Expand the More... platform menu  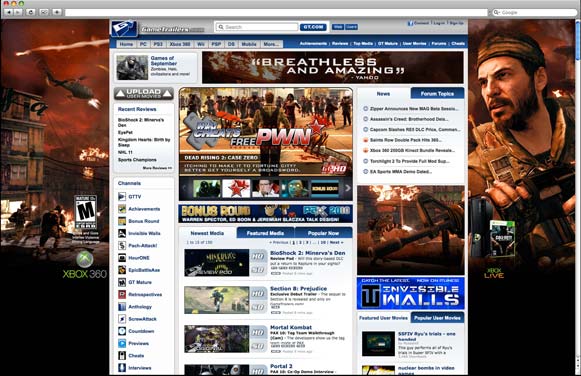(271, 44)
